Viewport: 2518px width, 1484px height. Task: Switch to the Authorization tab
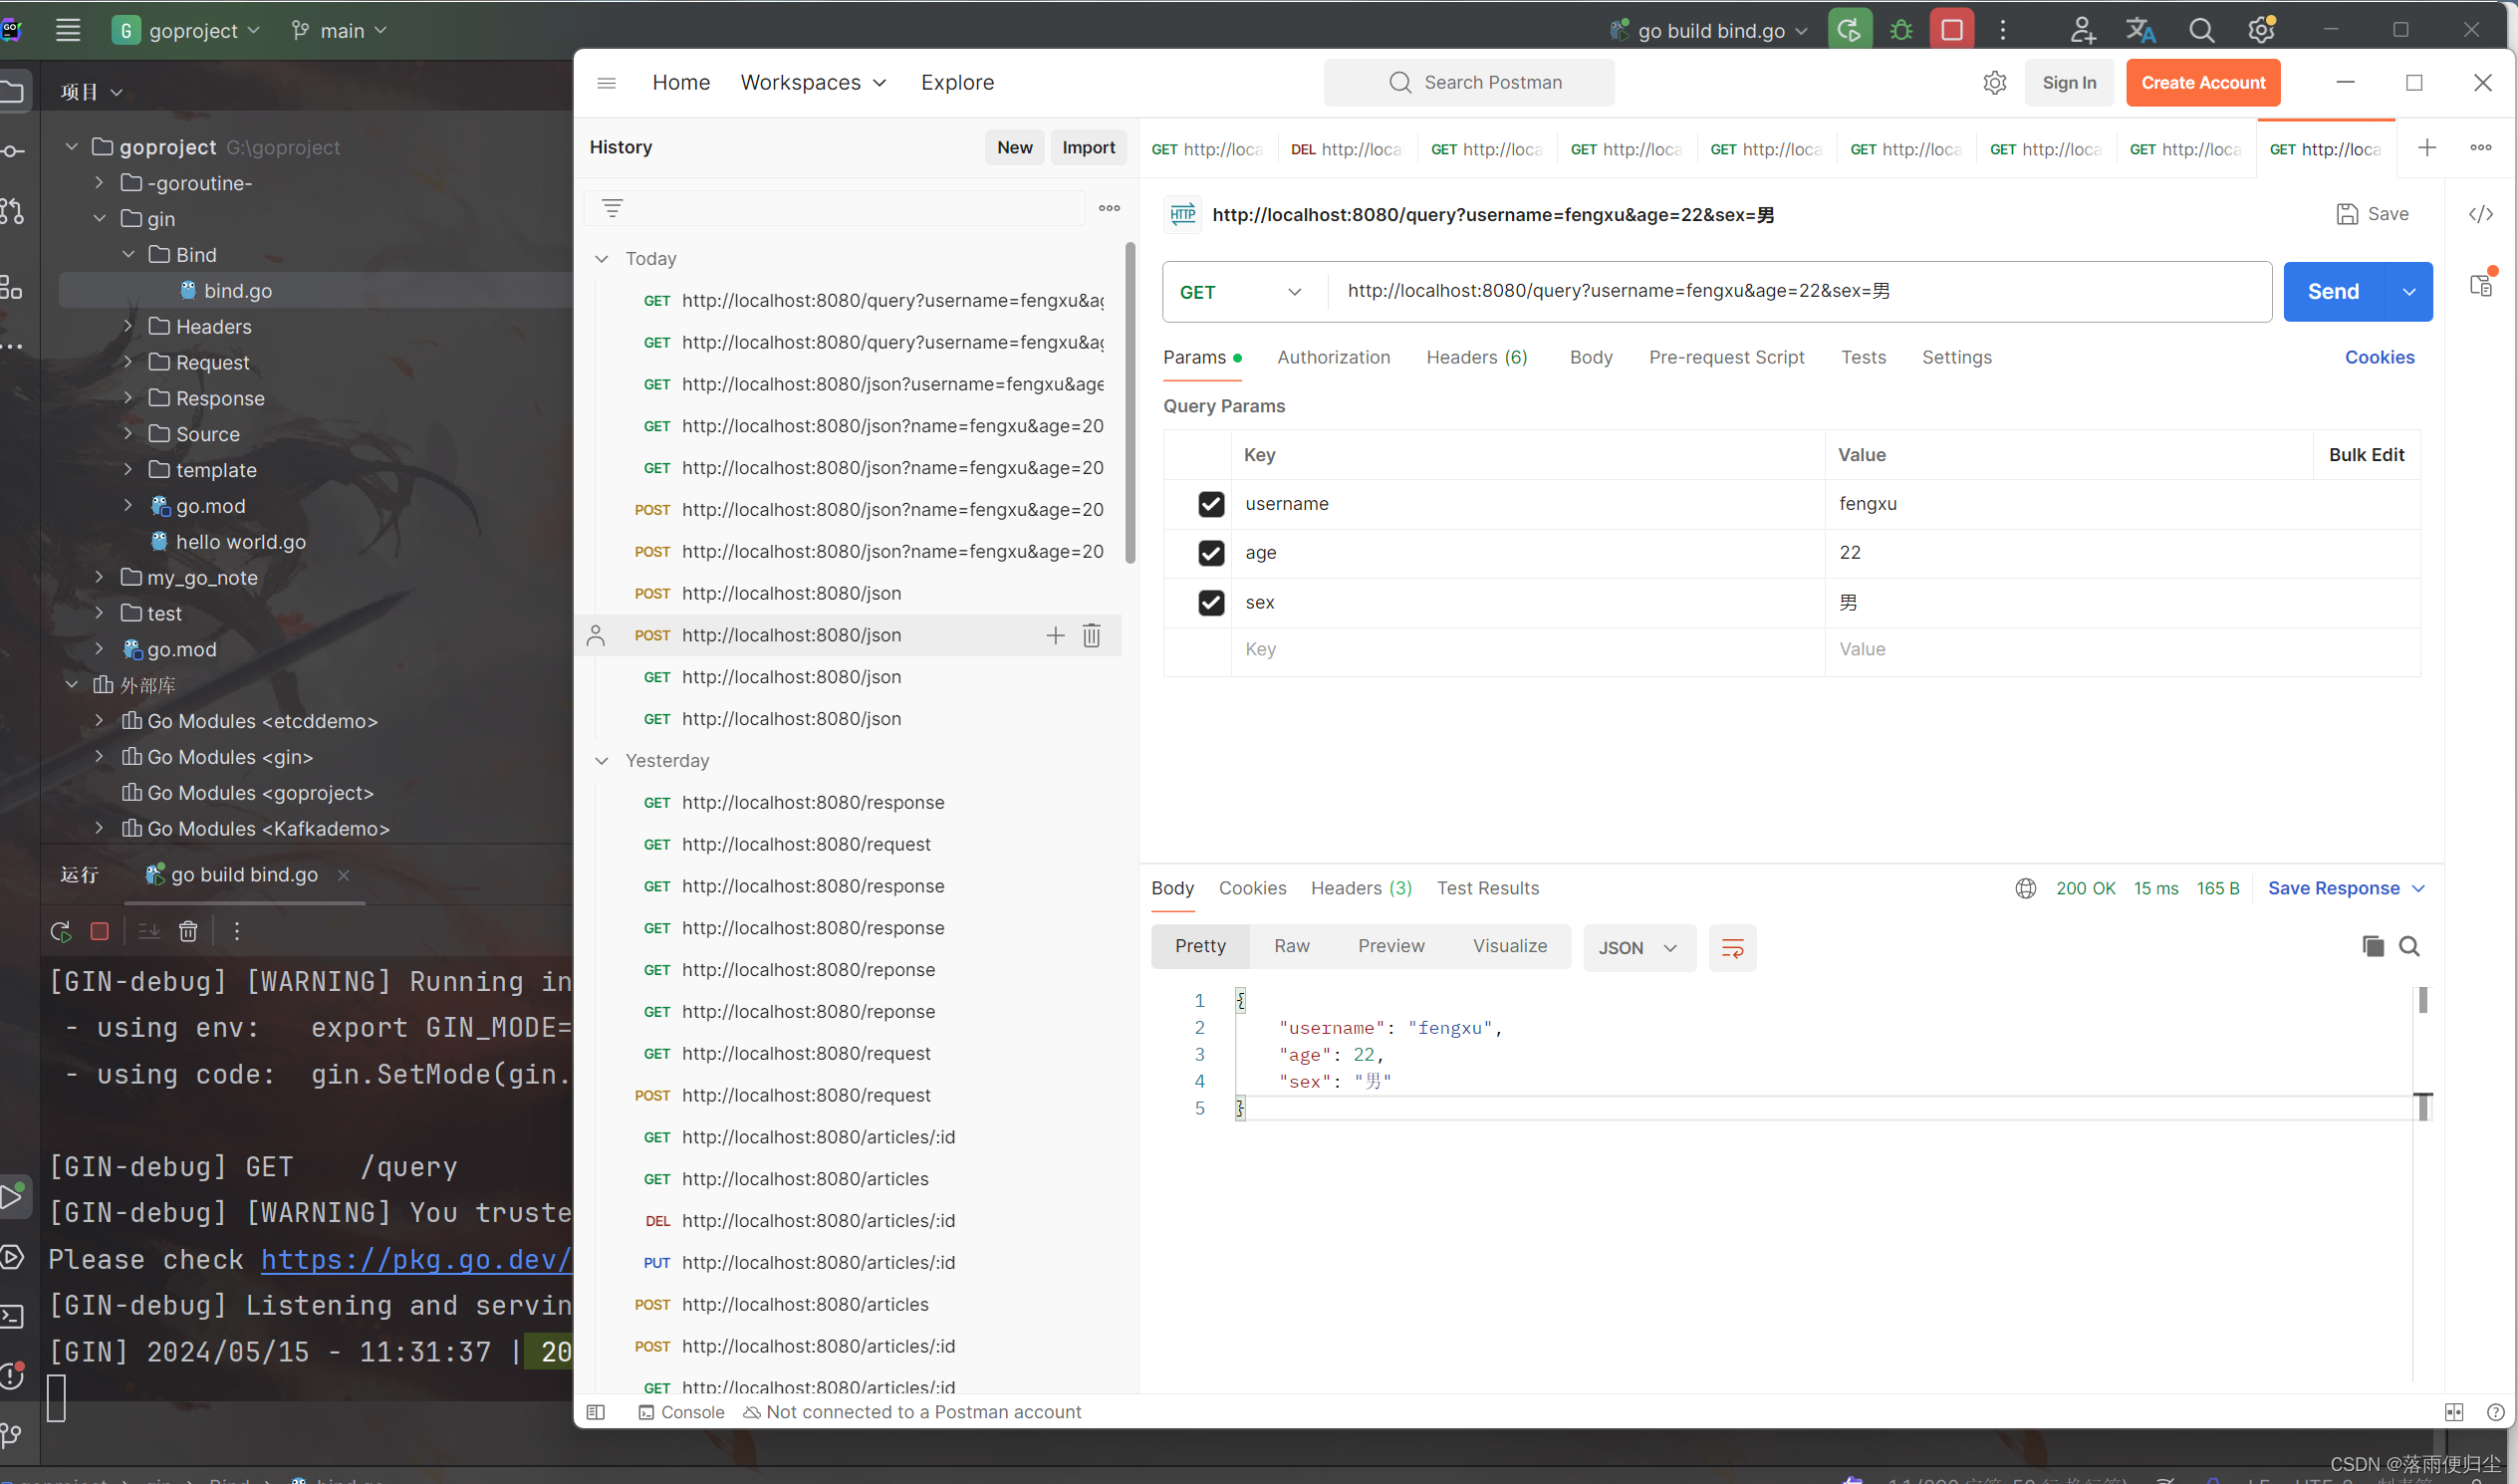click(1333, 357)
